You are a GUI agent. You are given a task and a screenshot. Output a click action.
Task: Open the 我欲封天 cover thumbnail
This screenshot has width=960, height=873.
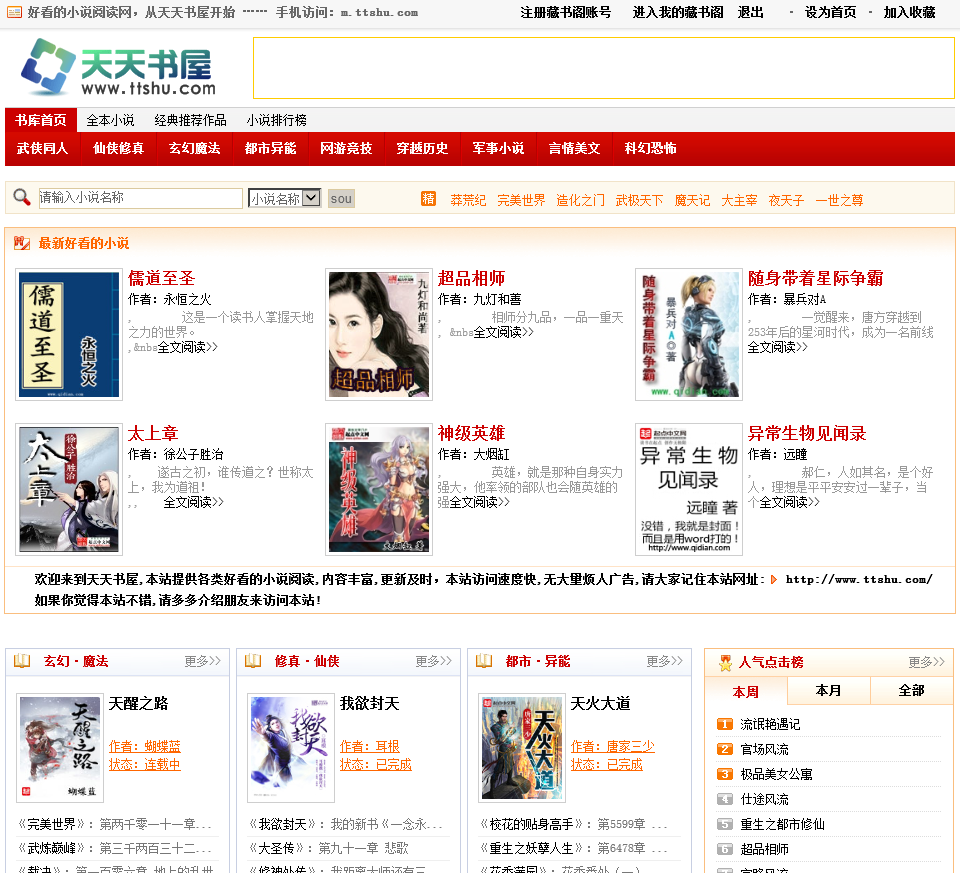tap(291, 747)
